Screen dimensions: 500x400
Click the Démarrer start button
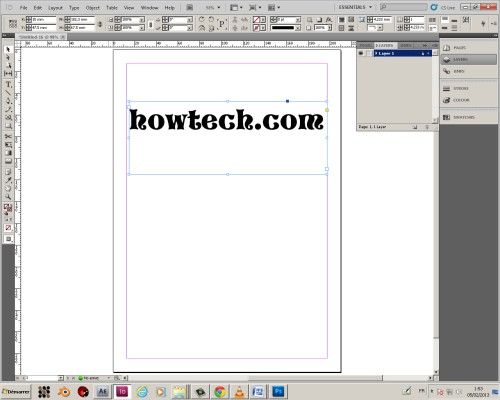click(x=16, y=391)
